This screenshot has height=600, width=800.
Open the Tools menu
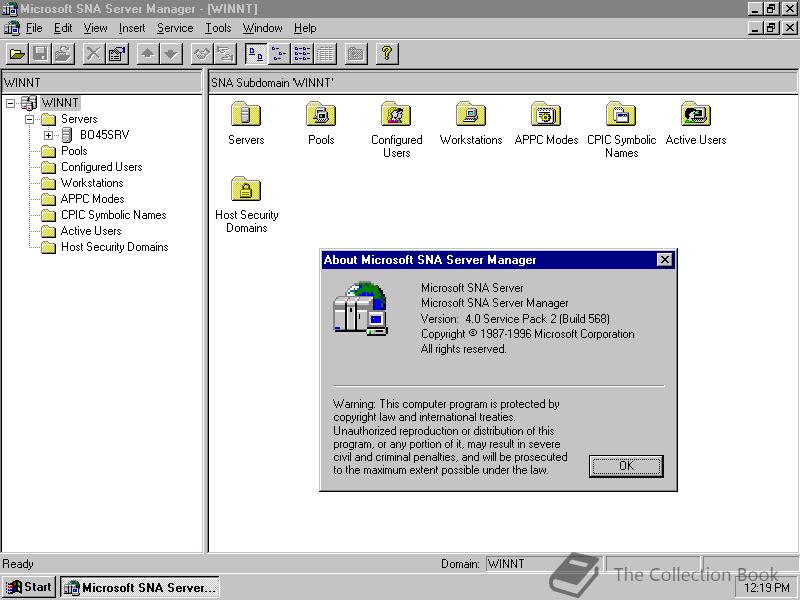[218, 28]
